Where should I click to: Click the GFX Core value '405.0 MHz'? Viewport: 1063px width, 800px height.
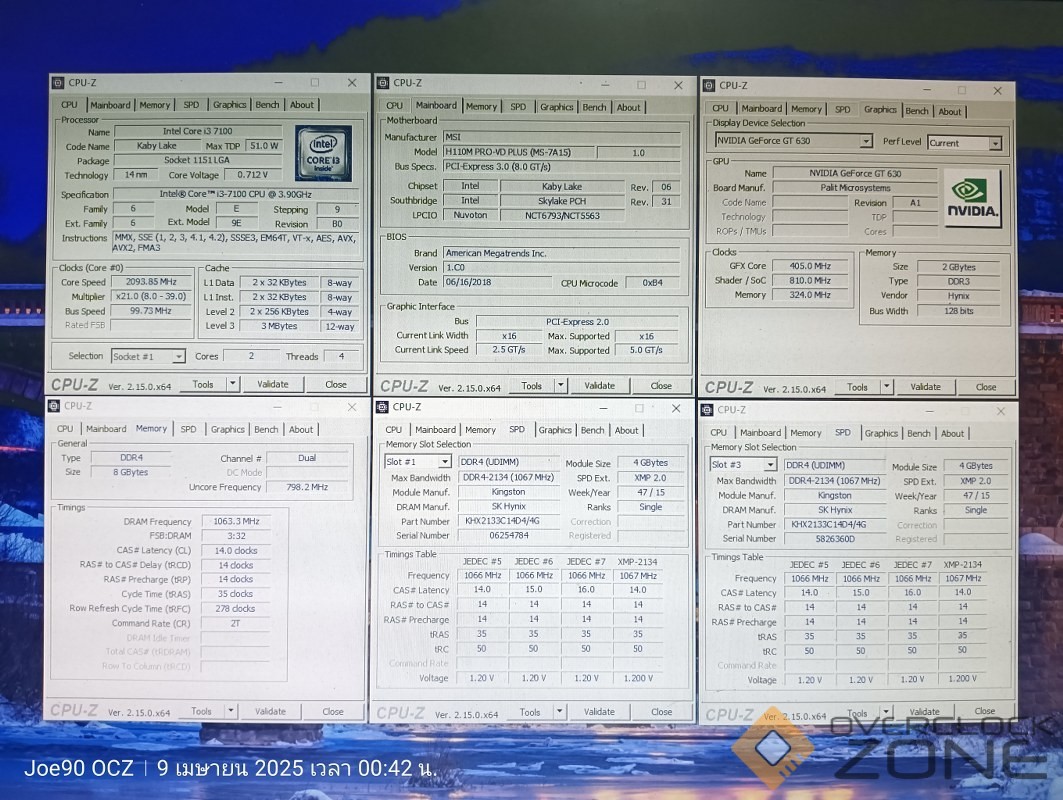pos(809,266)
